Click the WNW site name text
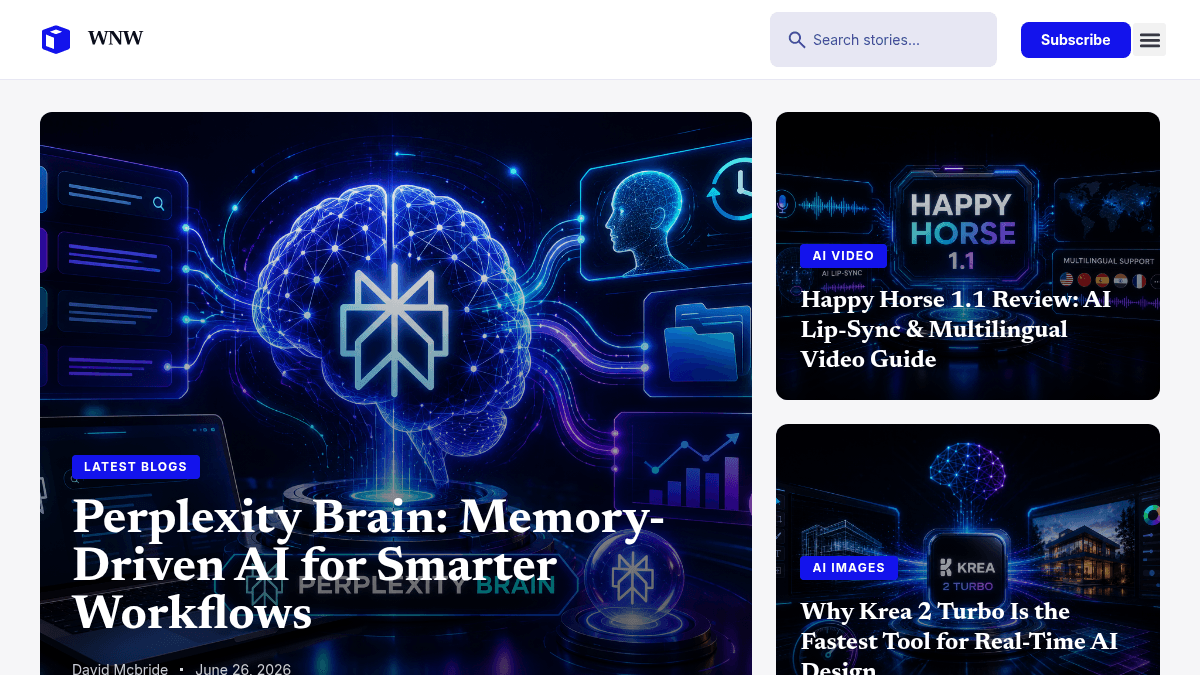This screenshot has width=1200, height=675. click(x=115, y=39)
